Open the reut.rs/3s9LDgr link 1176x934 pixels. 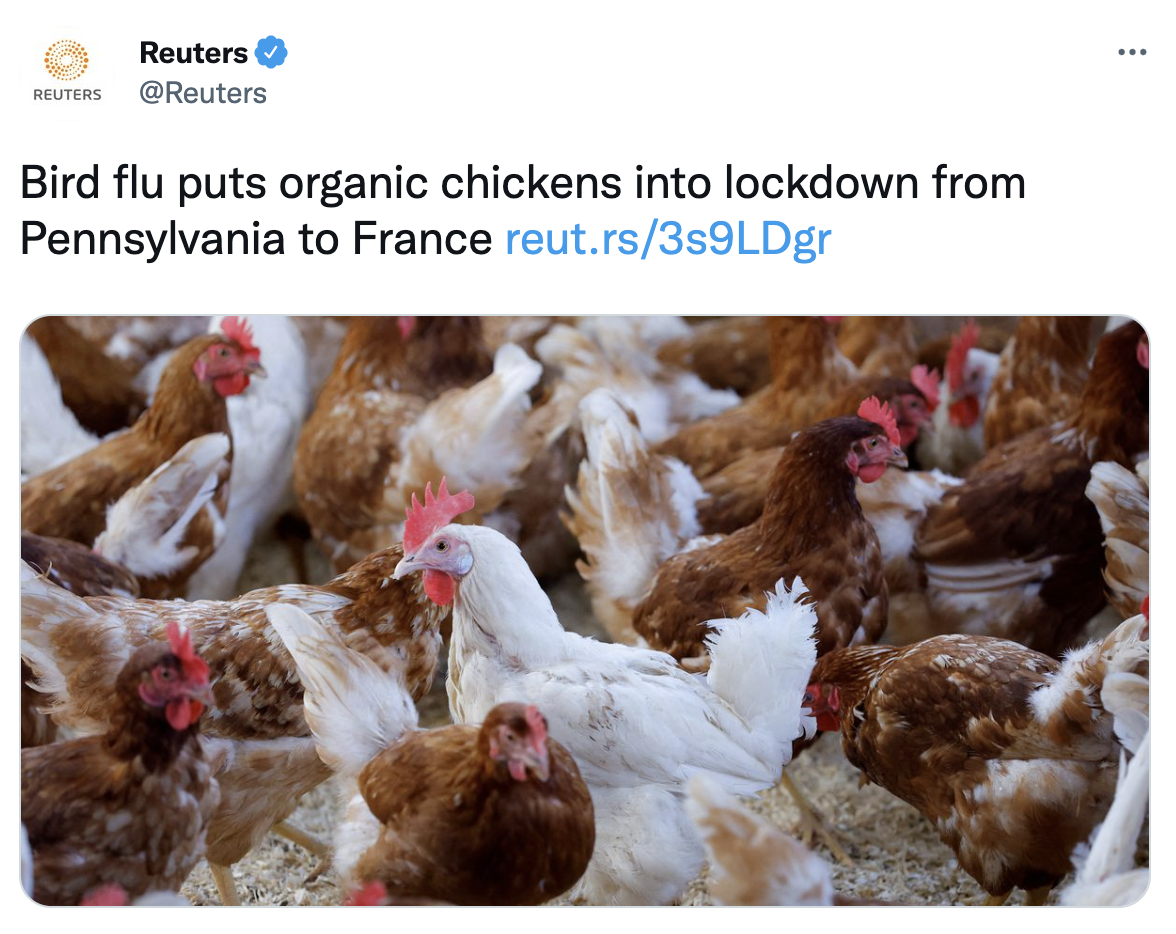click(668, 239)
